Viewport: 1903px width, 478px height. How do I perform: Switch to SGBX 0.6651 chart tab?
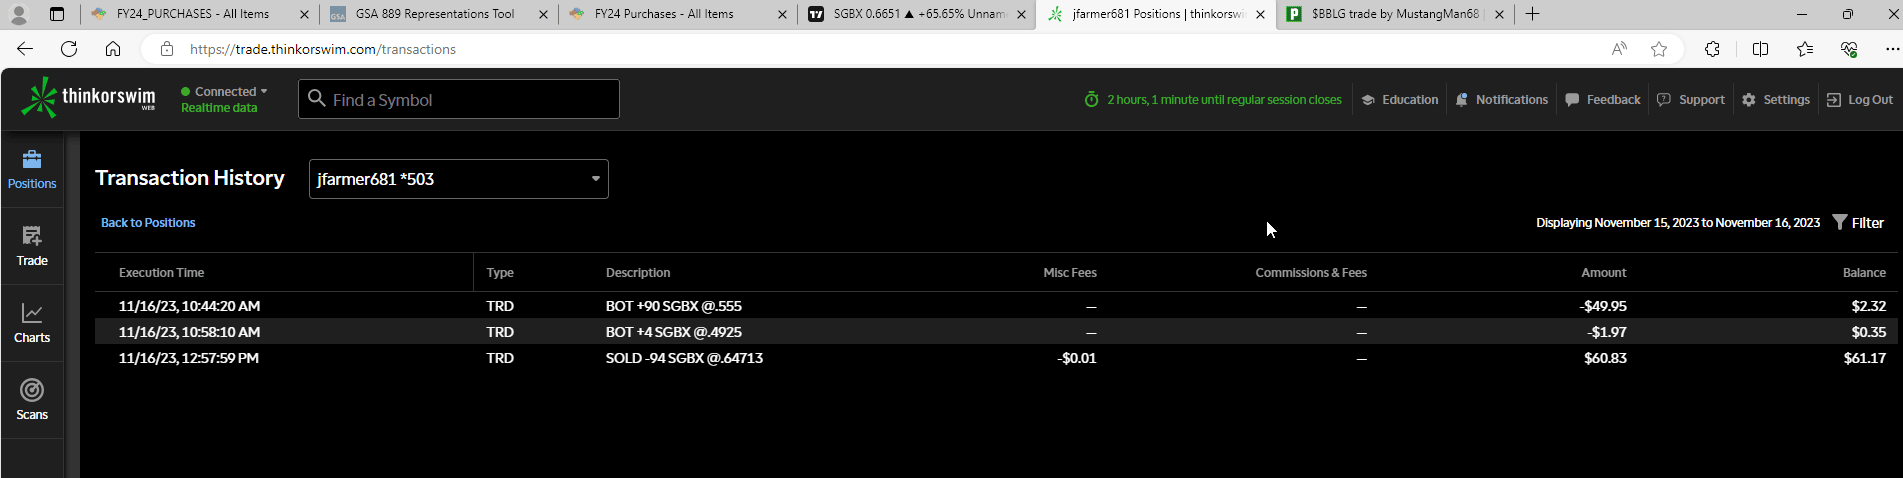tap(916, 14)
